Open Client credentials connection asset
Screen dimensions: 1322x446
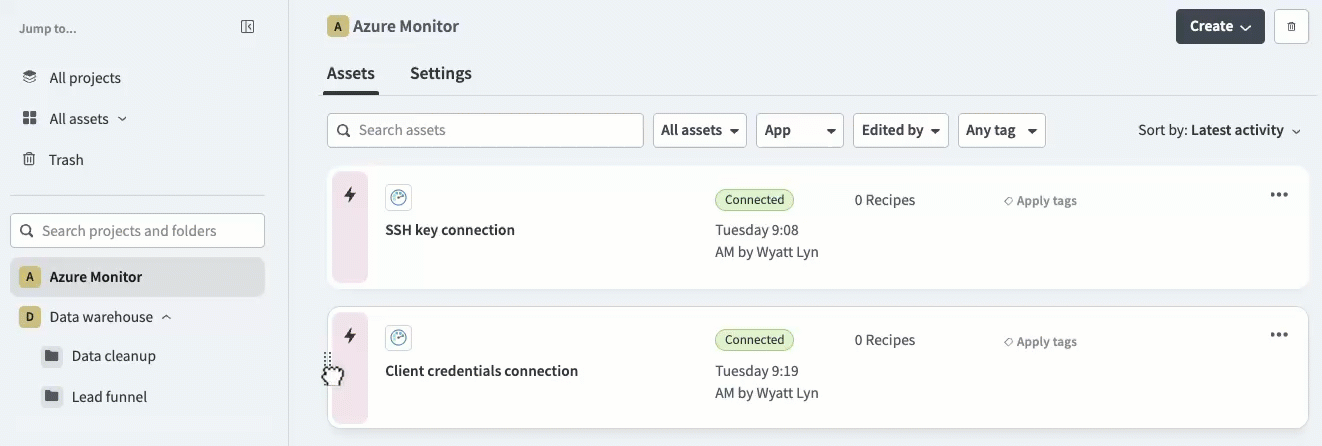(482, 371)
